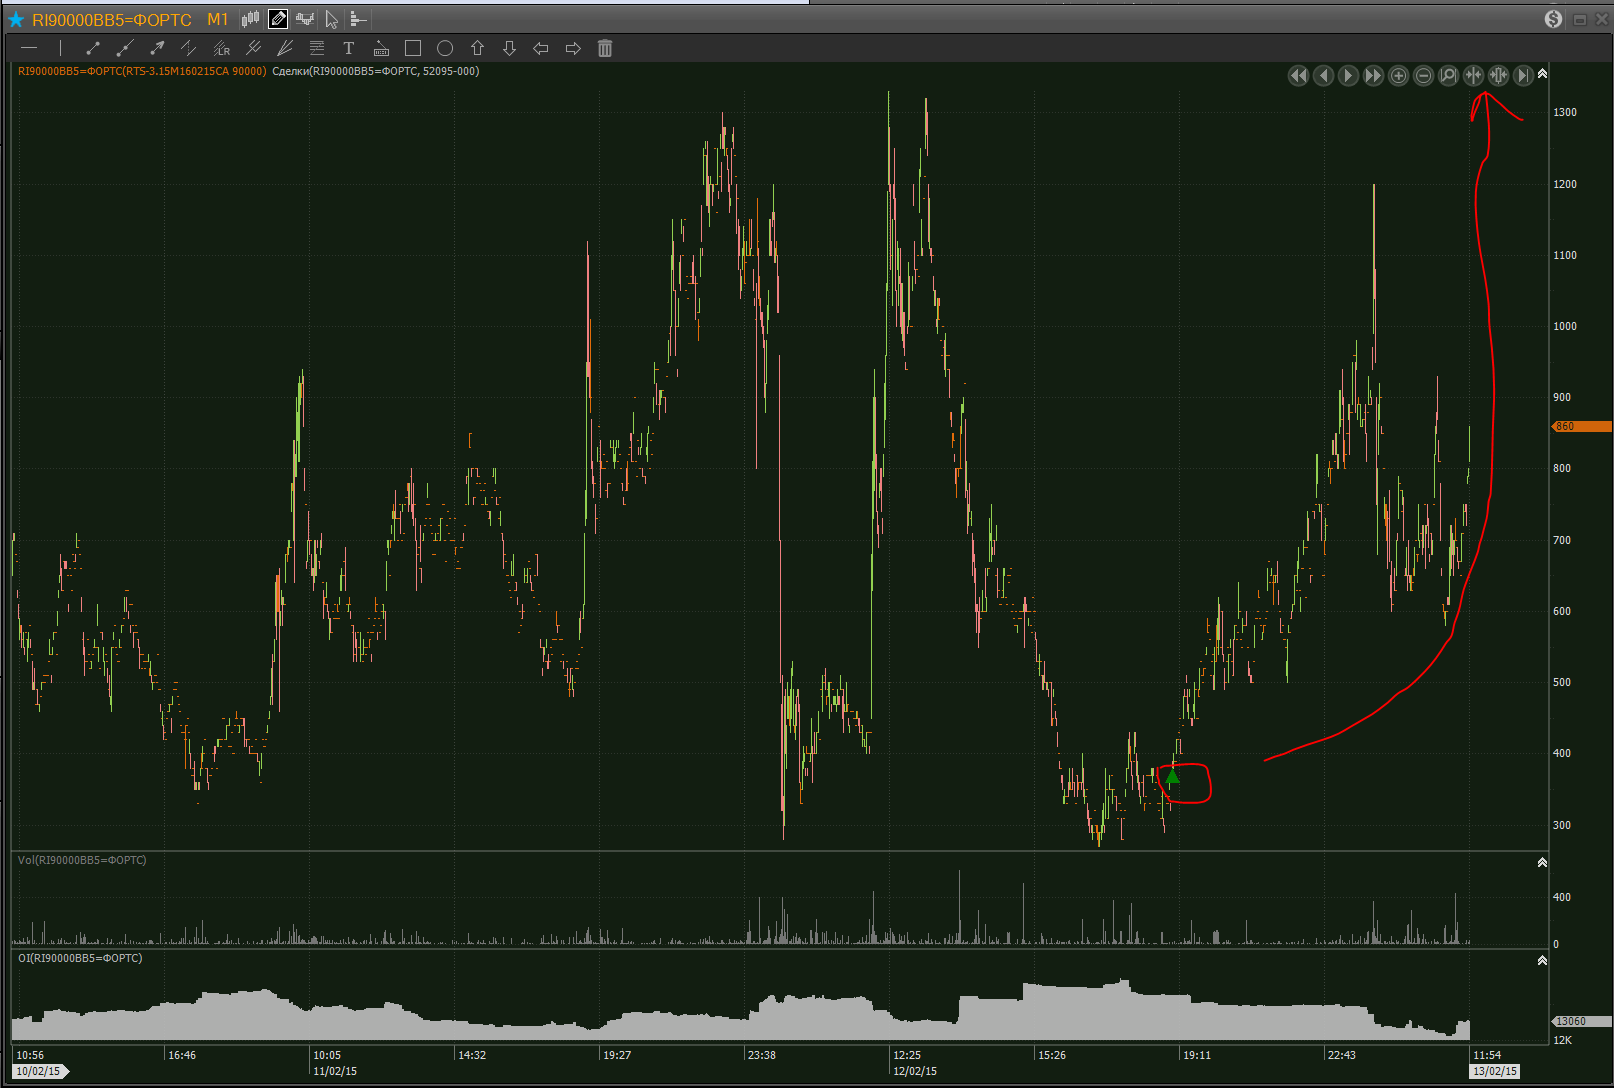The image size is (1614, 1088).
Task: Click the blue favorite star icon
Action: coord(16,20)
